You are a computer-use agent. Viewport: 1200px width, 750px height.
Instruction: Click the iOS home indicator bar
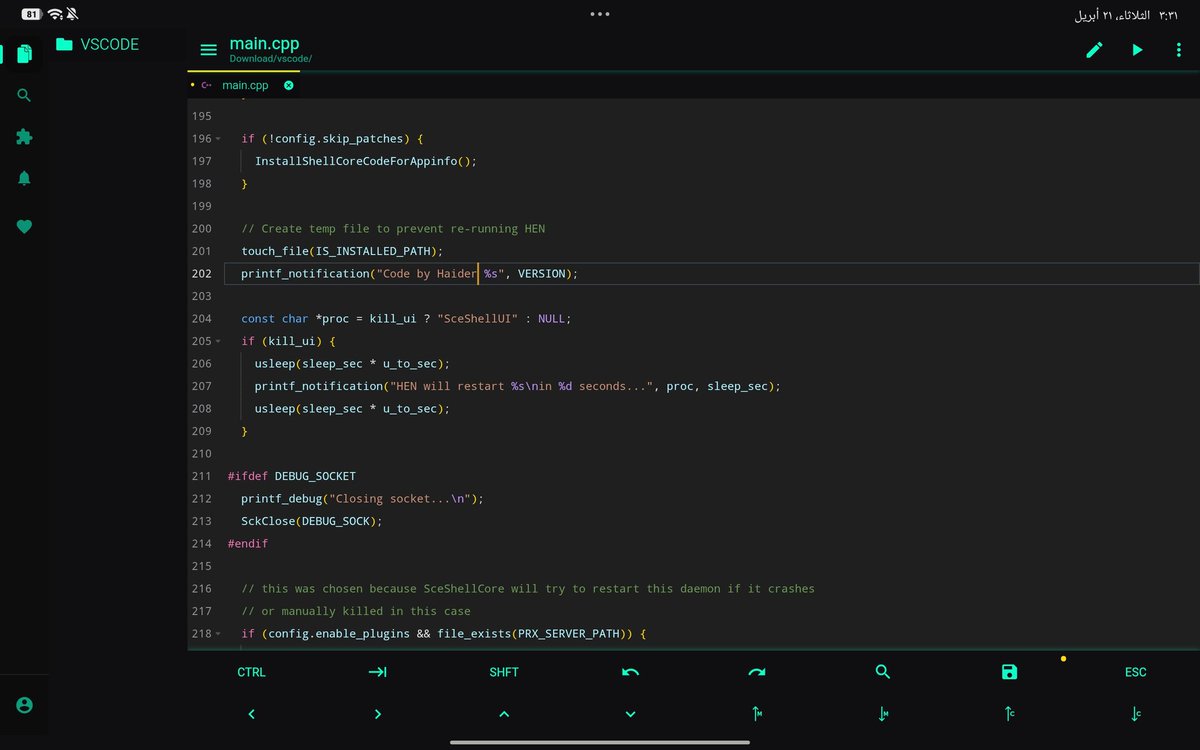[x=600, y=742]
